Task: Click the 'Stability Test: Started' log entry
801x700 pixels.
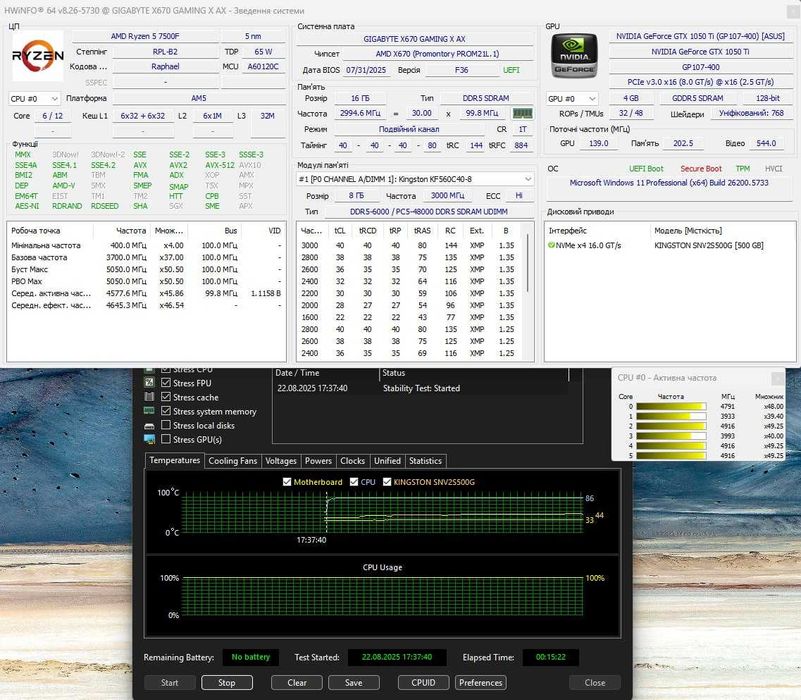Action: tap(421, 388)
